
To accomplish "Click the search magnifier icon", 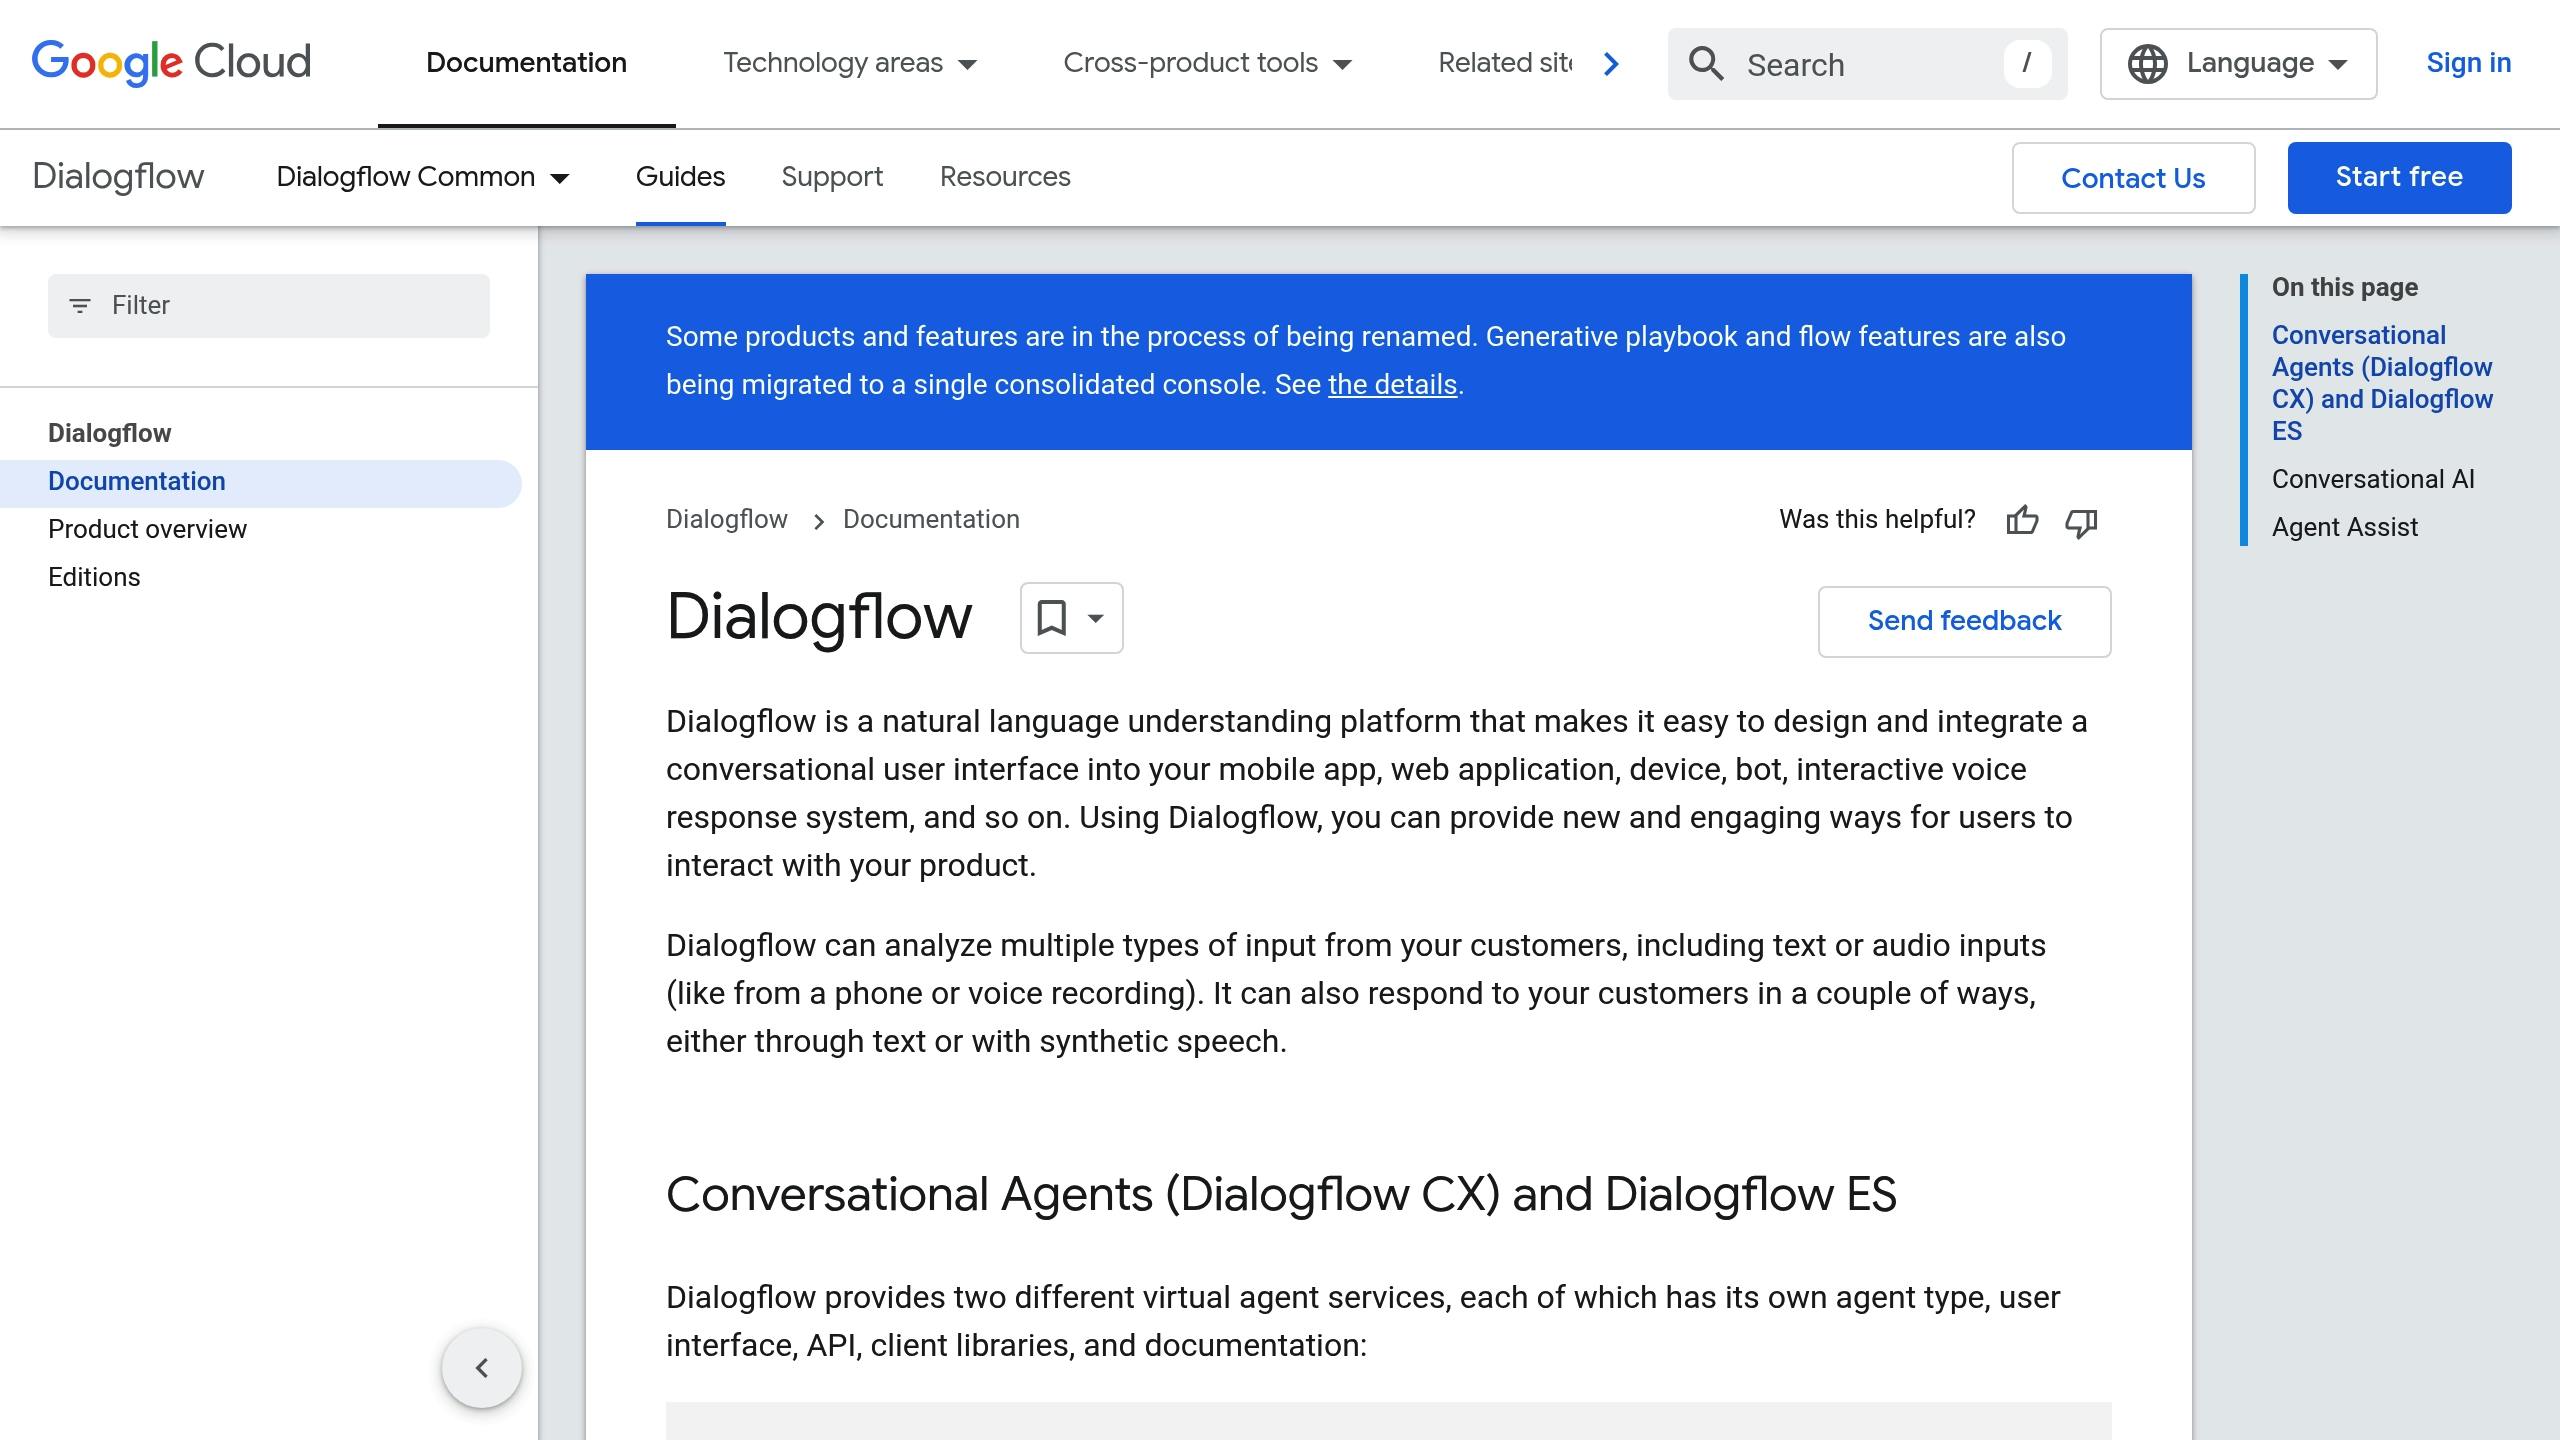I will (x=1706, y=64).
